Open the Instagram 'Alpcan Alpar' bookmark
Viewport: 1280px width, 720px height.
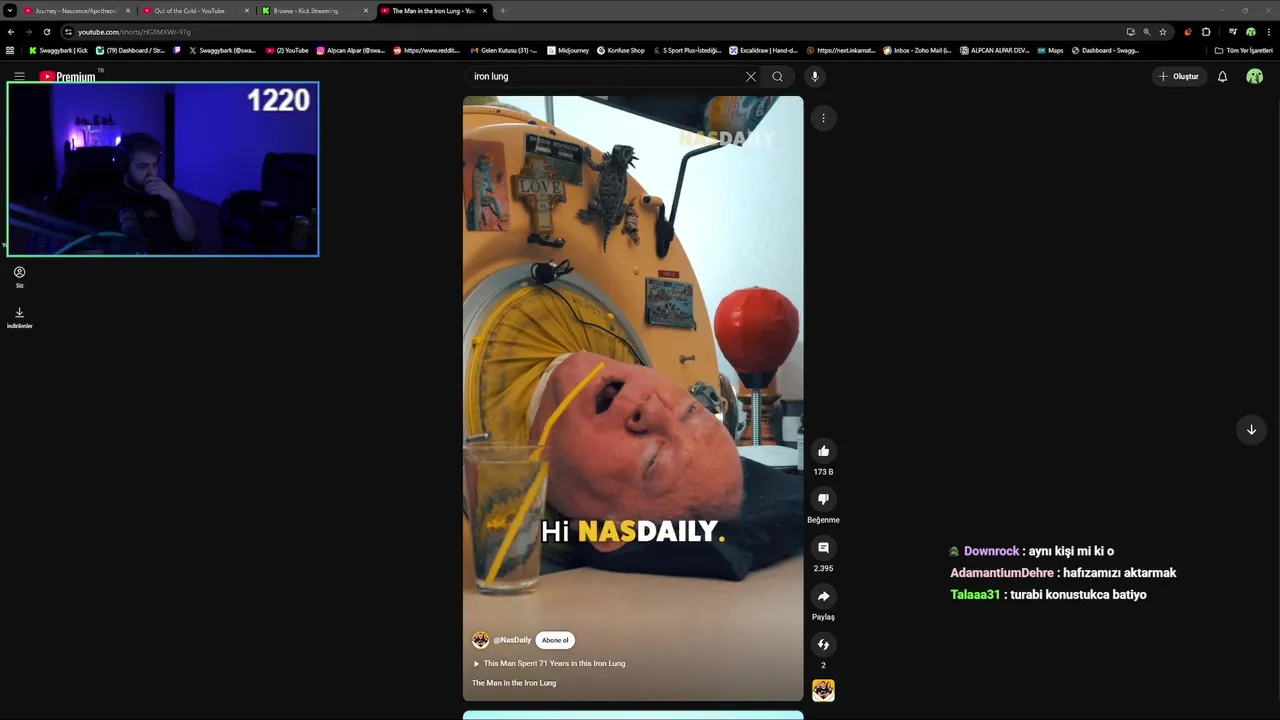(x=351, y=50)
